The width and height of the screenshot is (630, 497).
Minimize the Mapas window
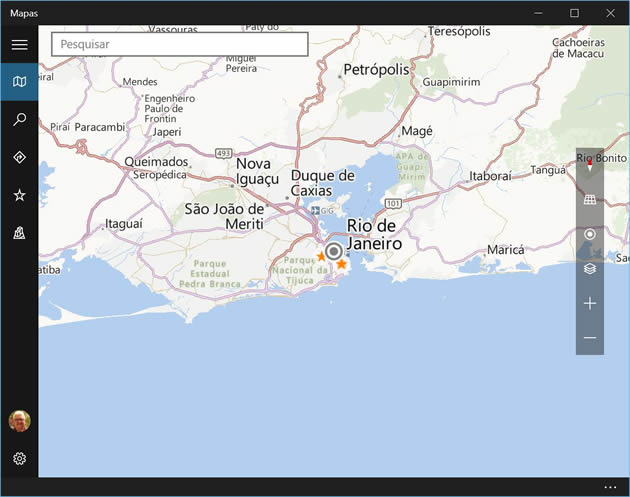538,13
